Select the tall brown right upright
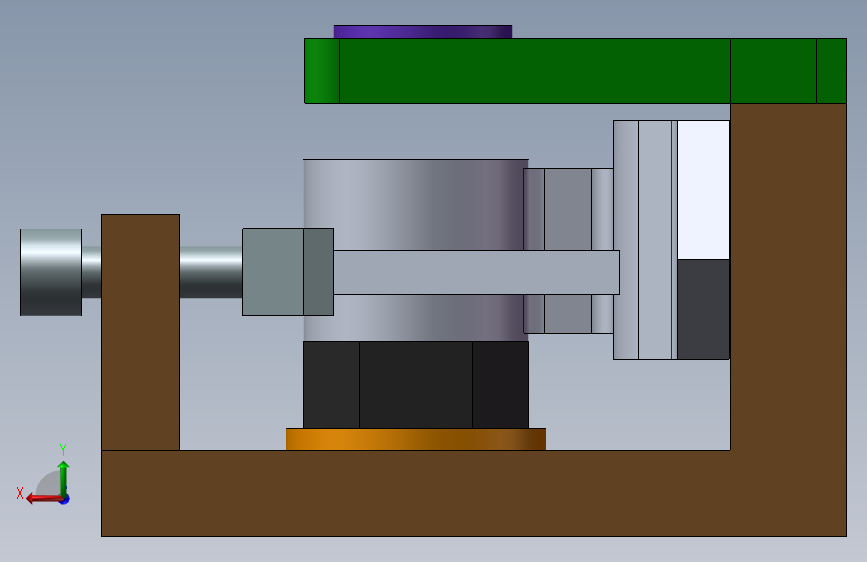867x562 pixels. point(788,277)
